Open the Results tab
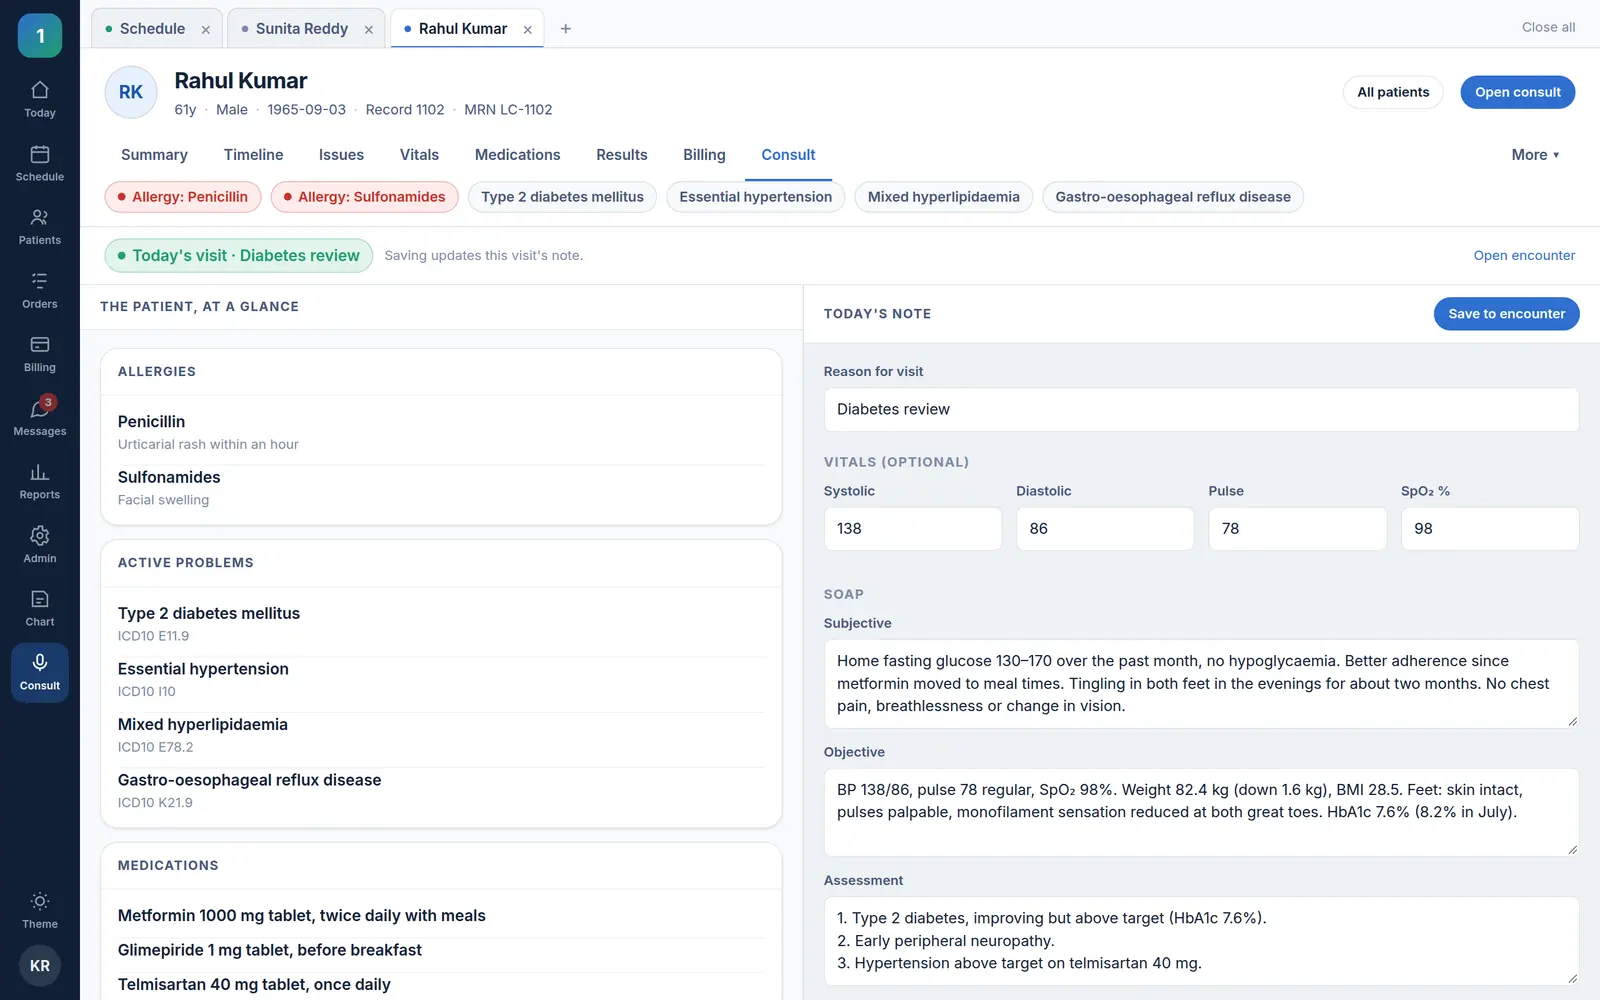Image resolution: width=1600 pixels, height=1000 pixels. tap(621, 155)
